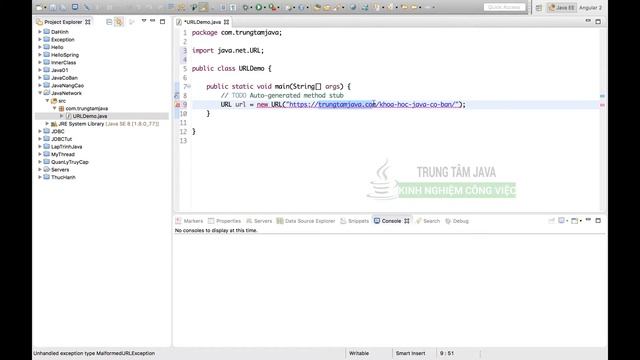The image size is (640, 360).
Task: Click the Smart Insert status field
Action: pos(410,353)
